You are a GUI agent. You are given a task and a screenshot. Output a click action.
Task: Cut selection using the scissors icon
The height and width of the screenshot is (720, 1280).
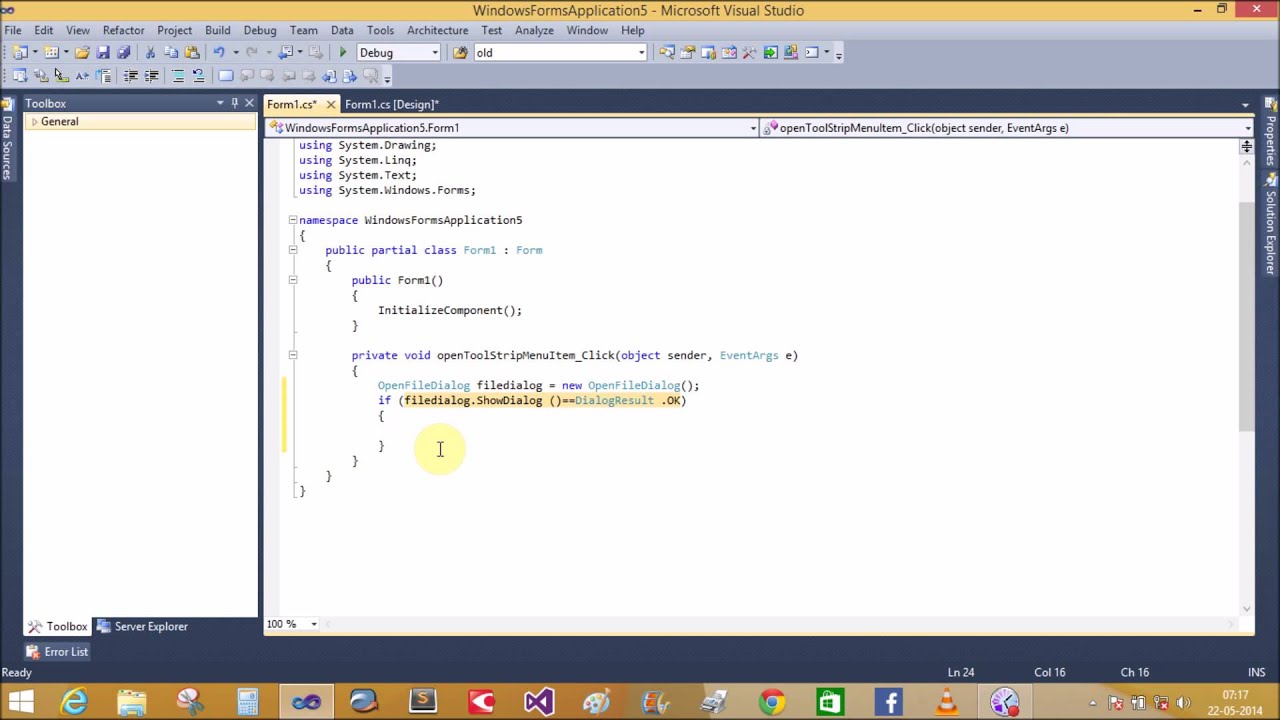tap(150, 52)
